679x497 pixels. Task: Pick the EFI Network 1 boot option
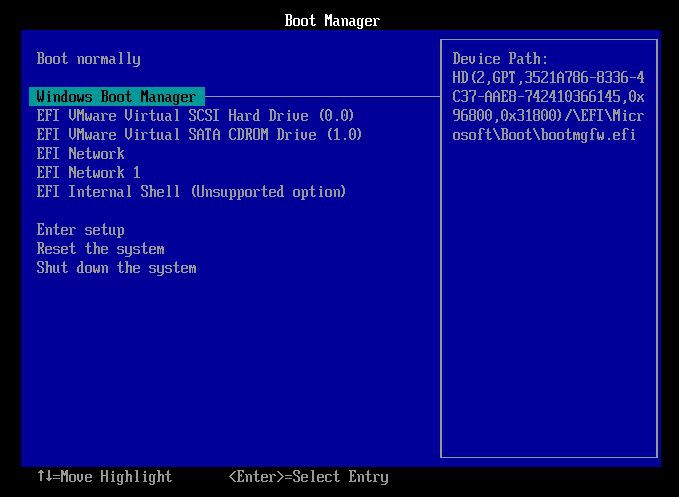click(x=88, y=173)
